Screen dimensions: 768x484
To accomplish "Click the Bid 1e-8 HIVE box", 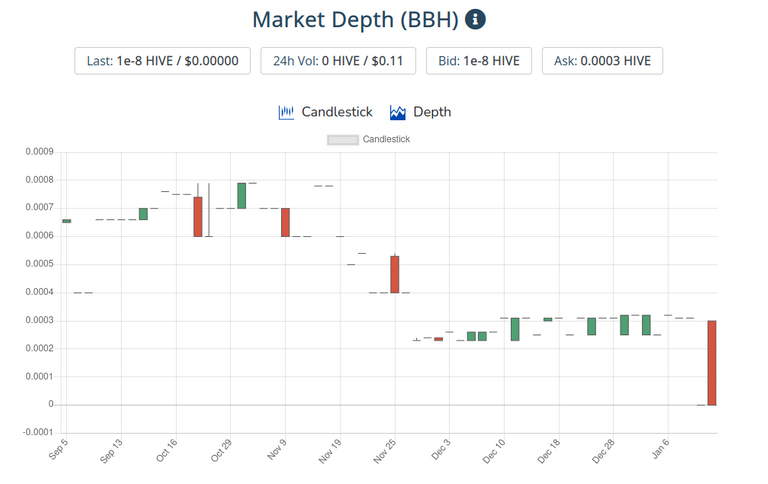I will pos(479,61).
